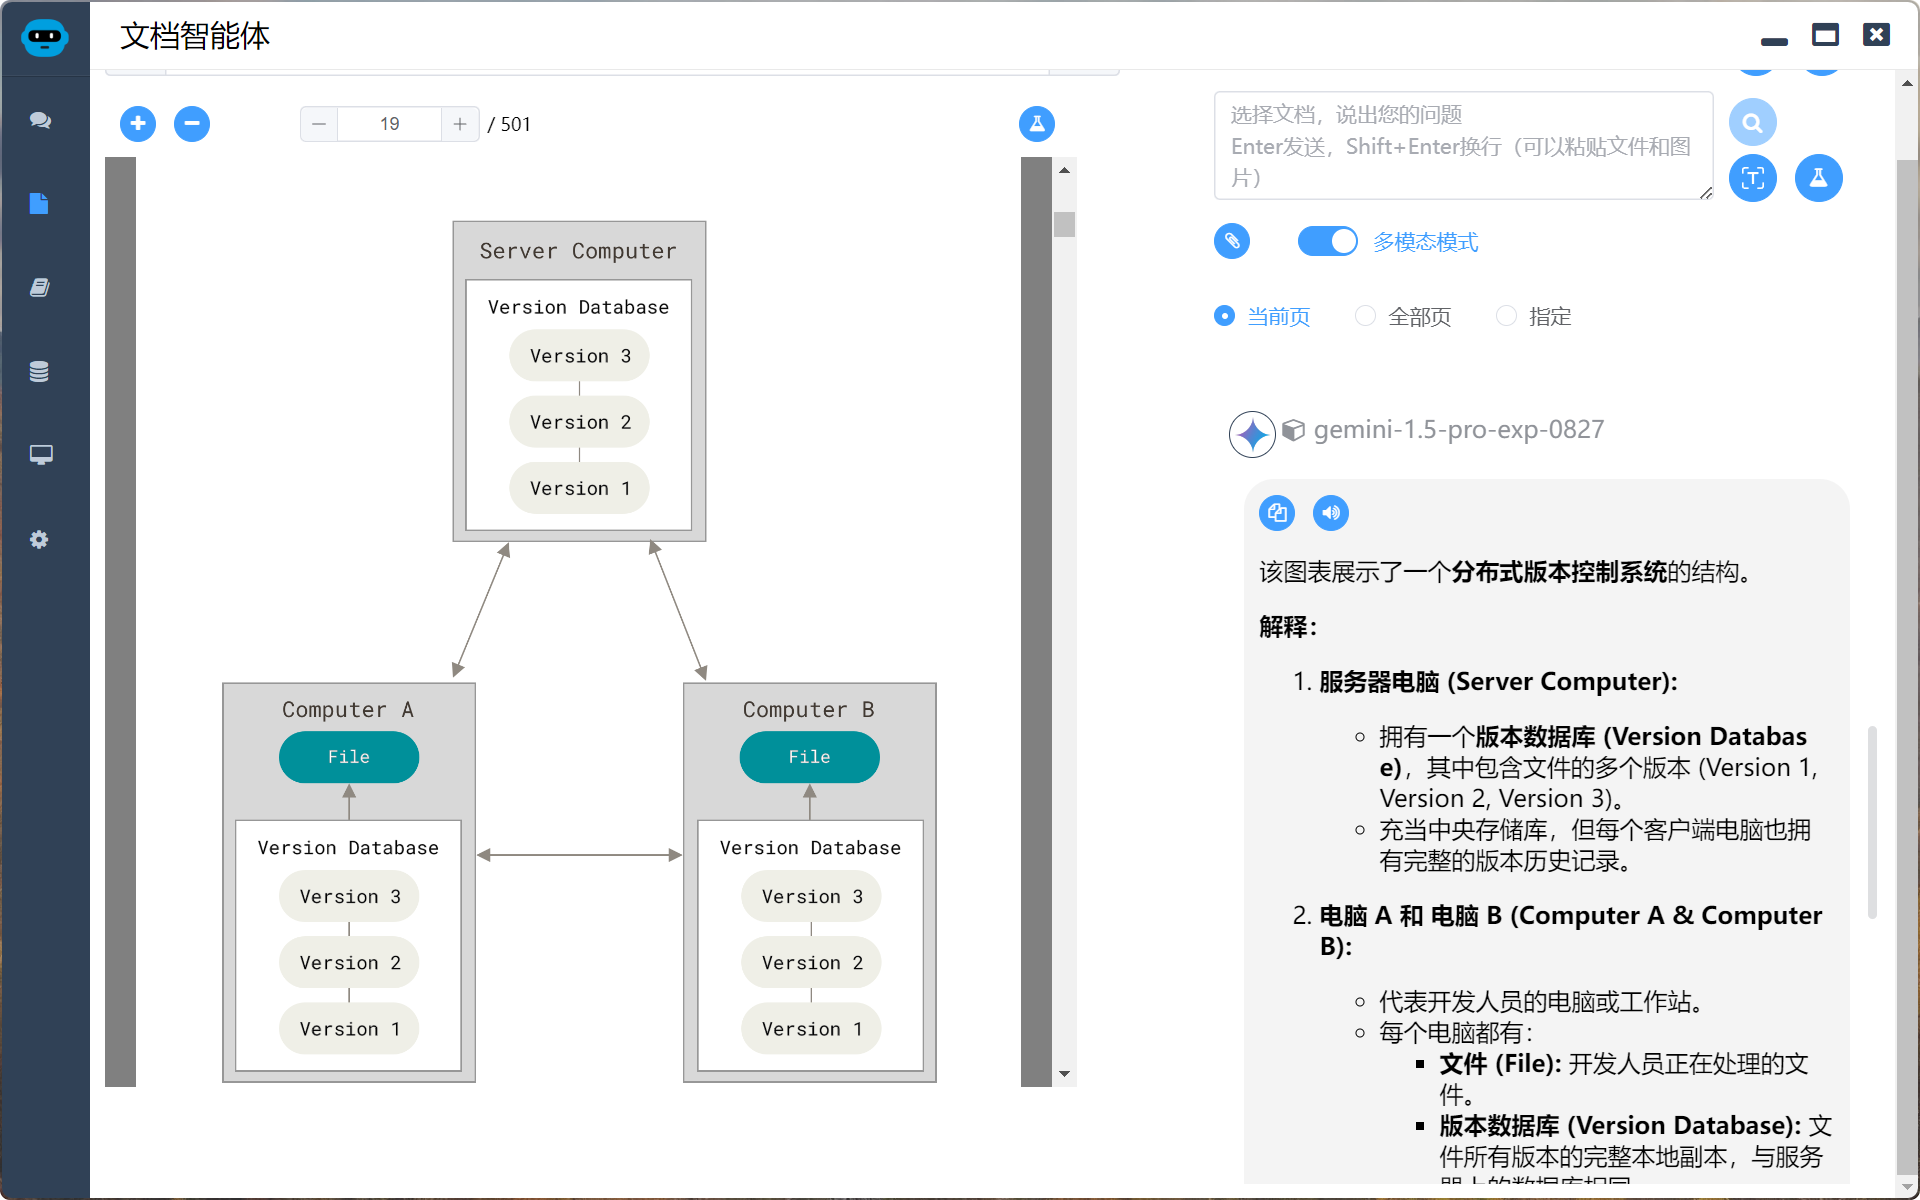Click the File node in Computer B
The image size is (1920, 1200).
(x=810, y=757)
